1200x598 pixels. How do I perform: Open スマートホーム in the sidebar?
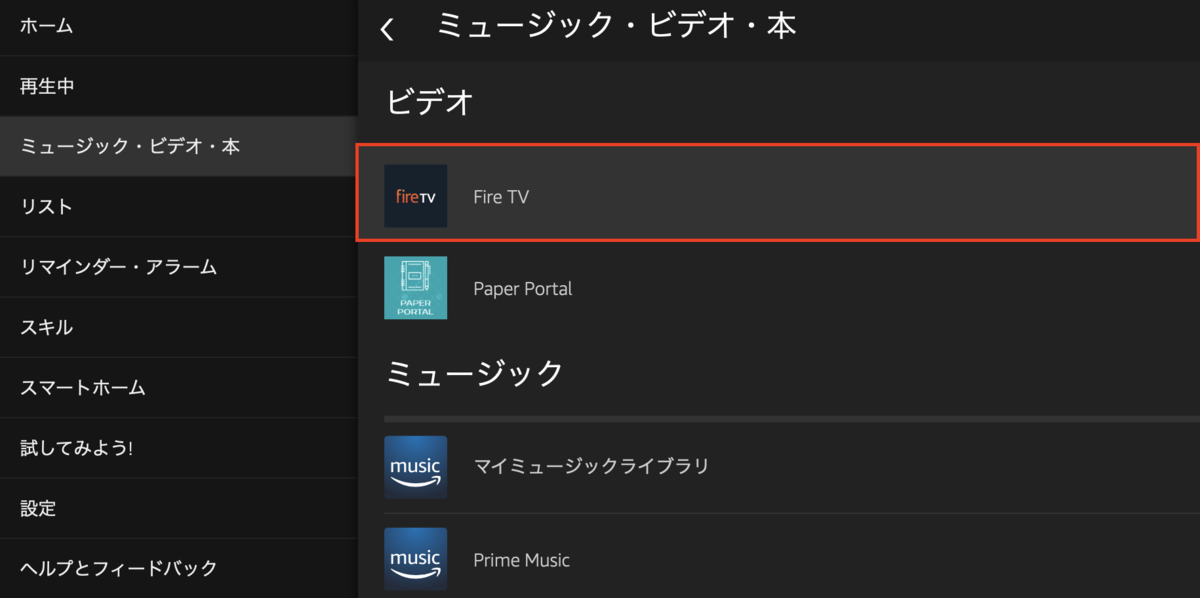[x=178, y=388]
